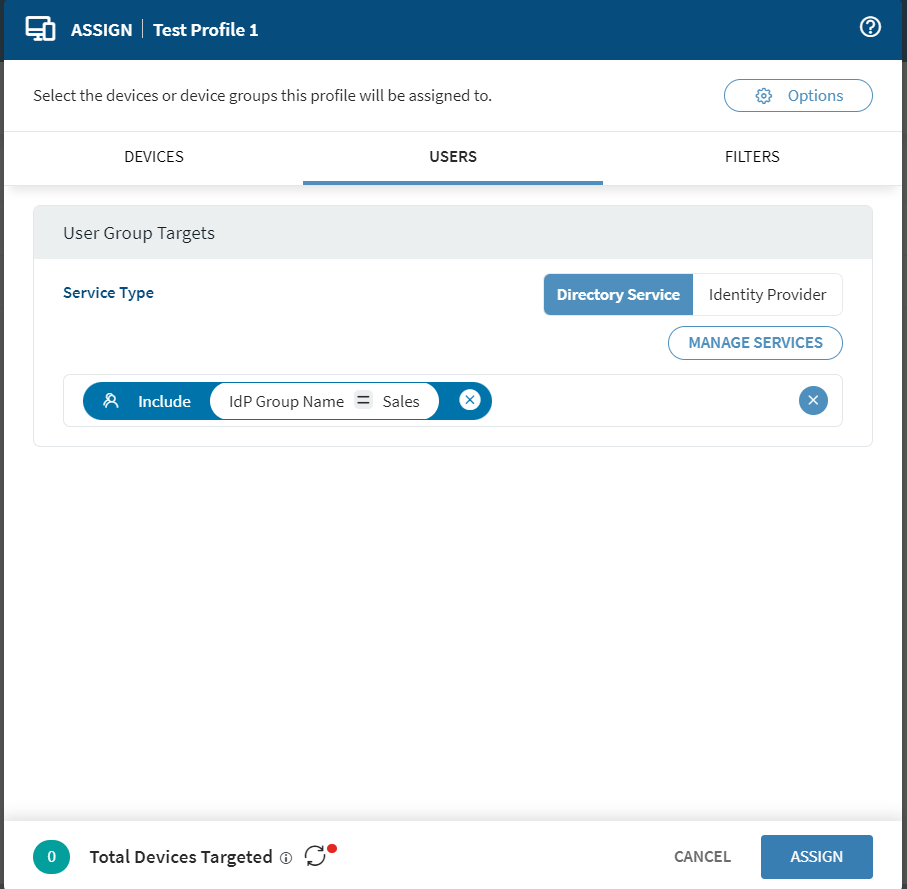Viewport: 907px width, 889px height.
Task: Click the help question mark icon
Action: 870,28
